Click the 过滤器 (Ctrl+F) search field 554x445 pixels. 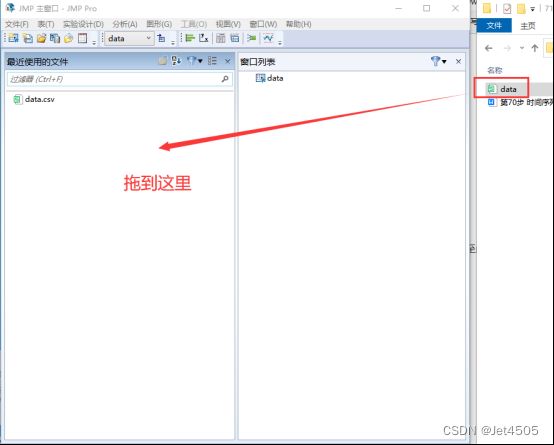[120, 79]
